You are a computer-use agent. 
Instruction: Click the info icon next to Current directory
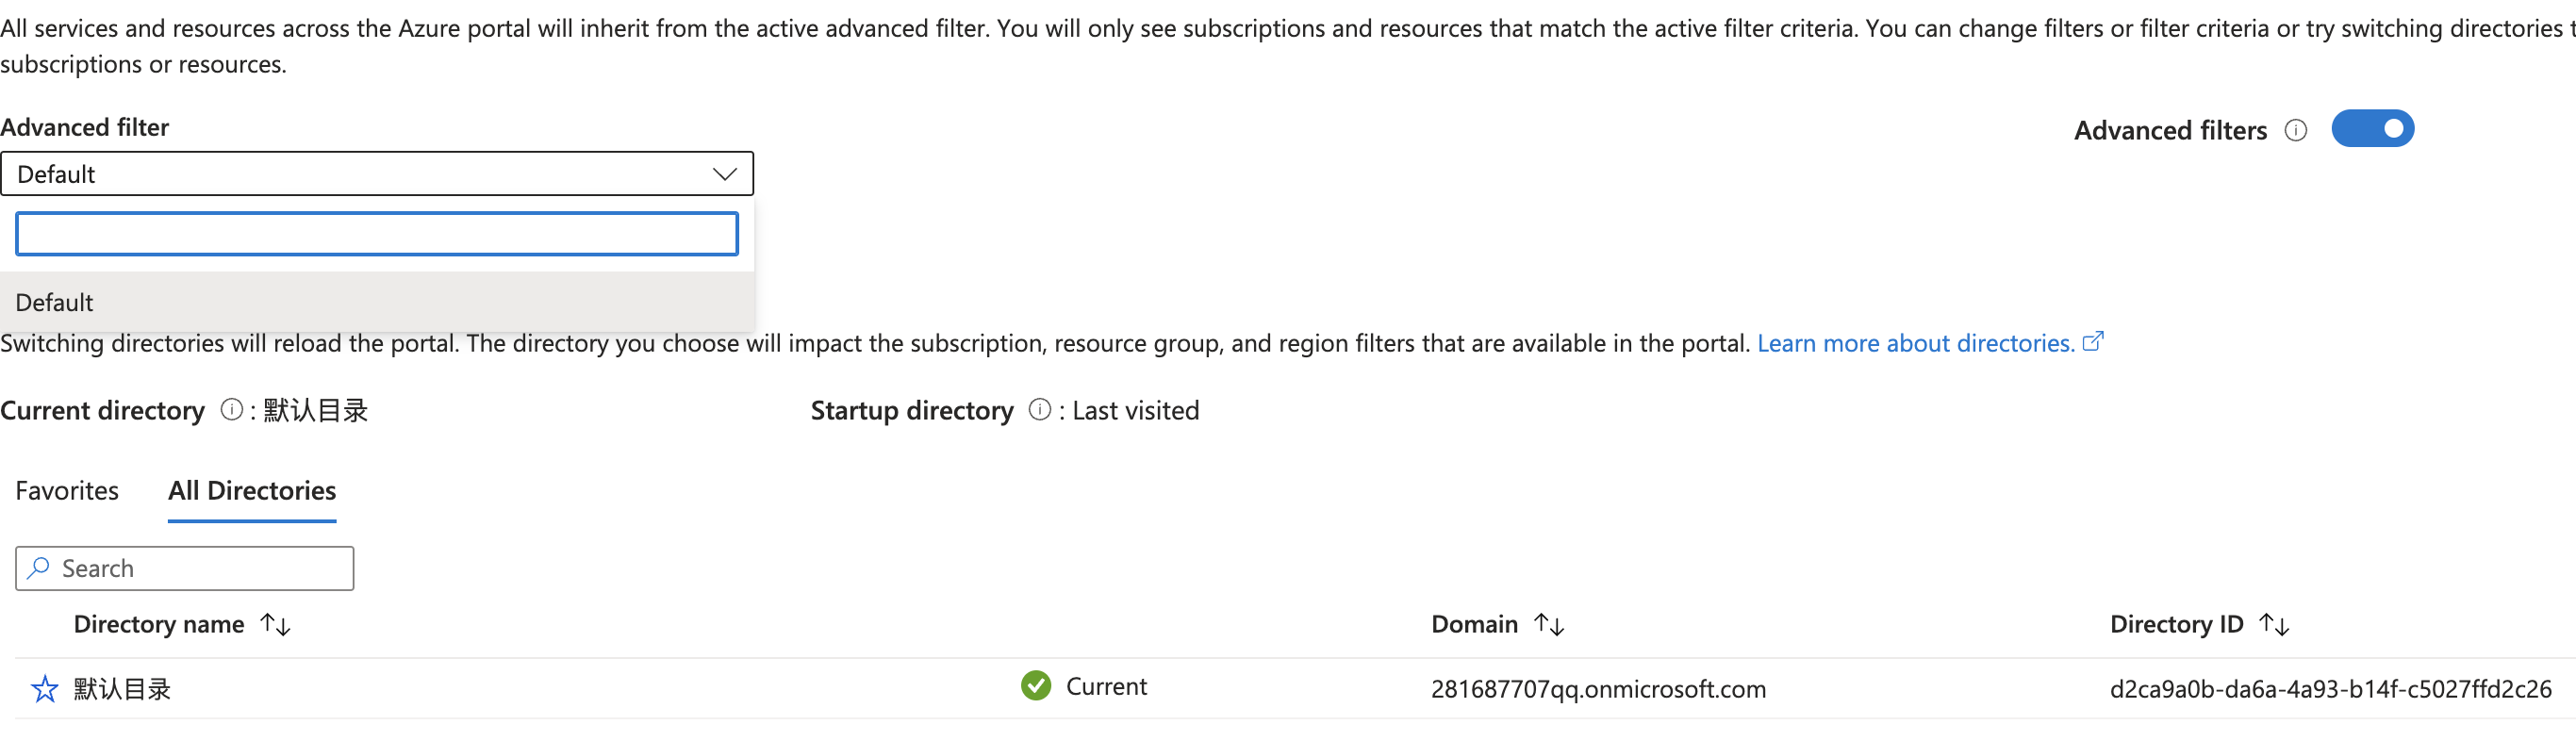click(231, 409)
